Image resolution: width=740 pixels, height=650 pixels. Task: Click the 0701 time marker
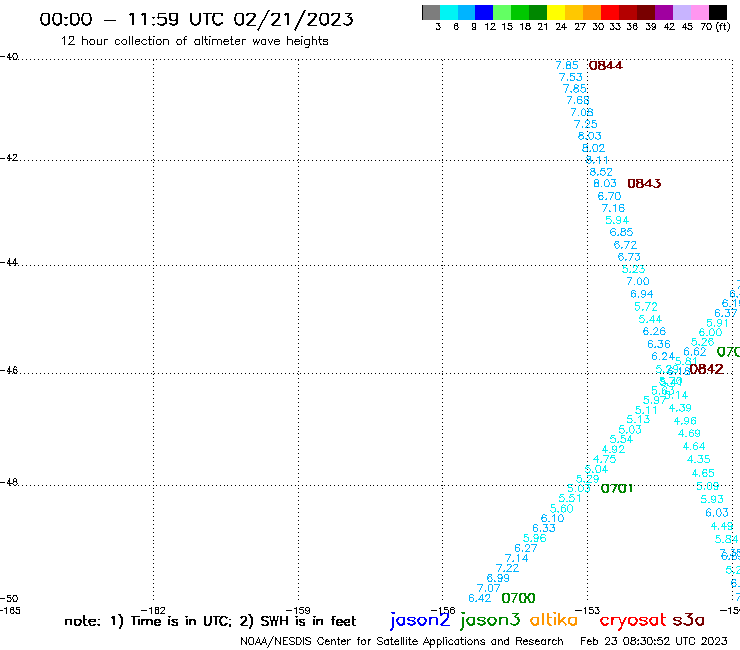coord(617,489)
